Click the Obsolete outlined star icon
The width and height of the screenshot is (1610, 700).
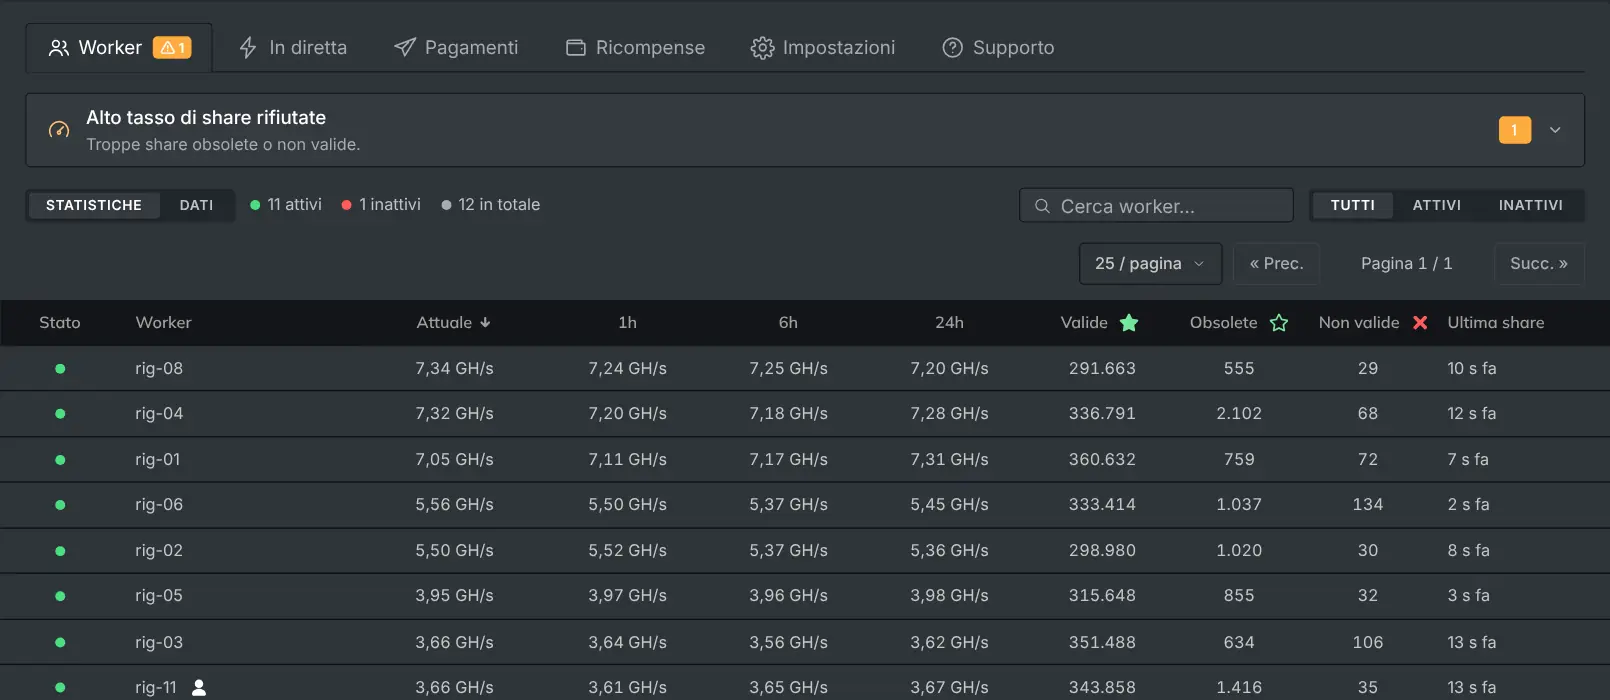click(1279, 323)
